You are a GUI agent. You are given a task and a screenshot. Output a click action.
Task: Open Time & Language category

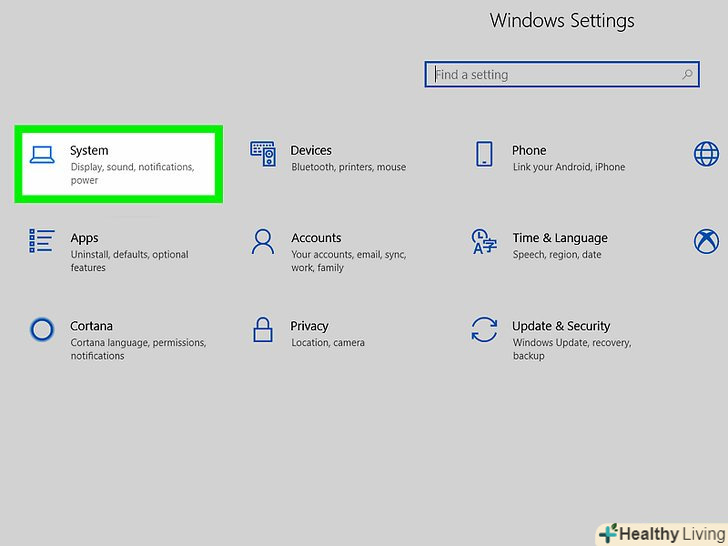[560, 238]
